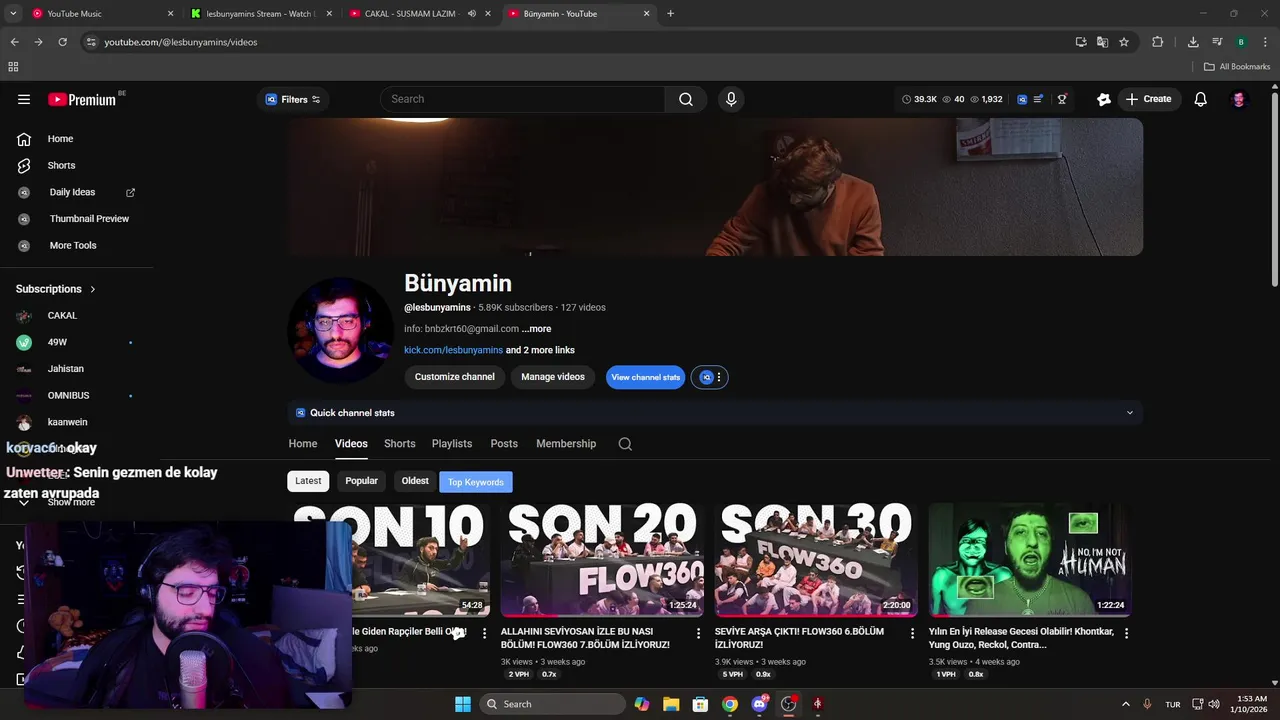Screen dimensions: 1280x720
Task: Open Chrome media controls icon
Action: (x=1217, y=42)
